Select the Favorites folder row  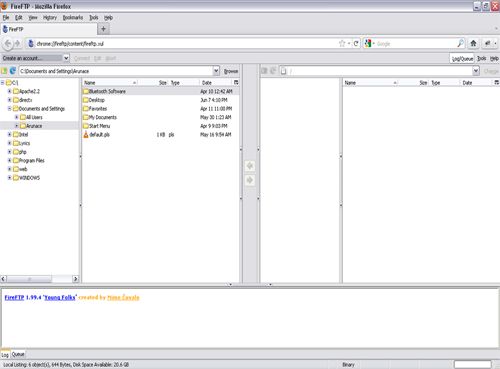coord(161,108)
